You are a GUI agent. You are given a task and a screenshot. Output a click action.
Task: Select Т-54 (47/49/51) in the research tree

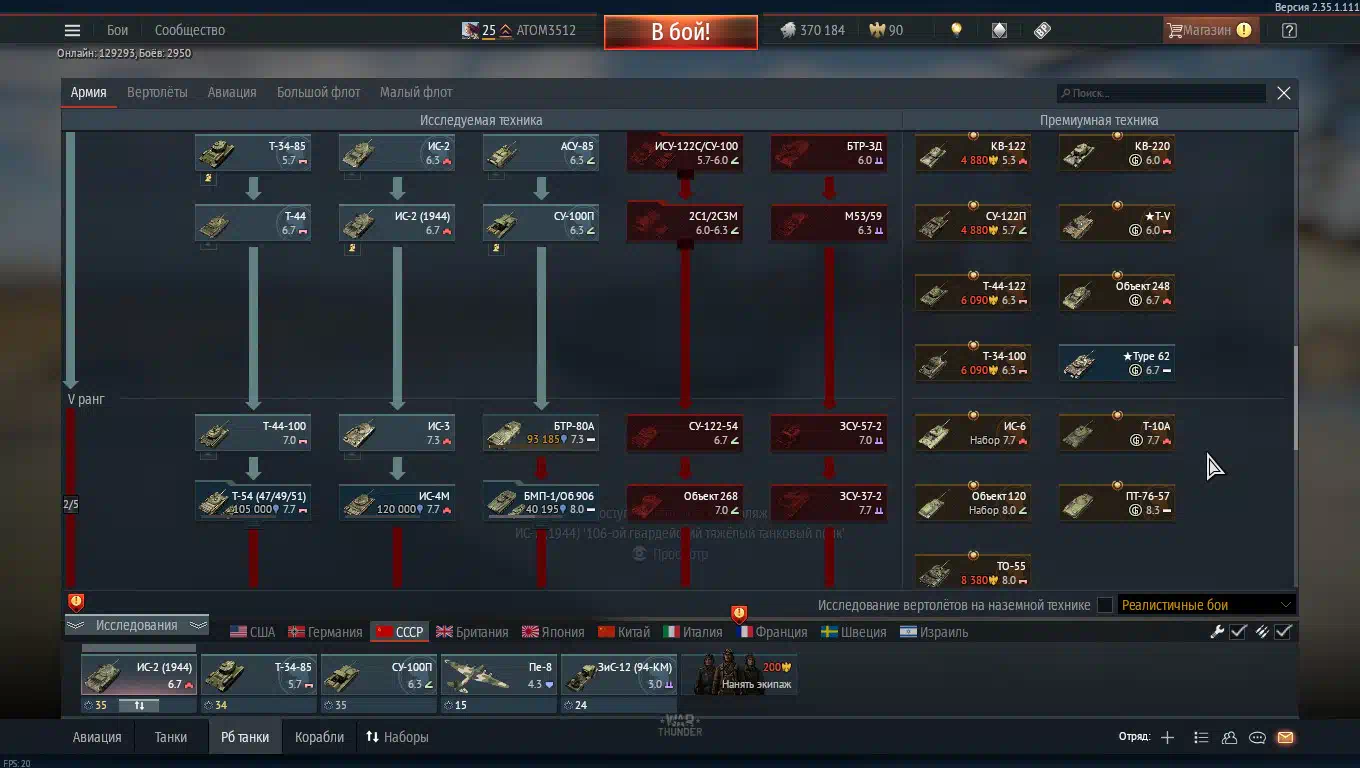pyautogui.click(x=253, y=503)
